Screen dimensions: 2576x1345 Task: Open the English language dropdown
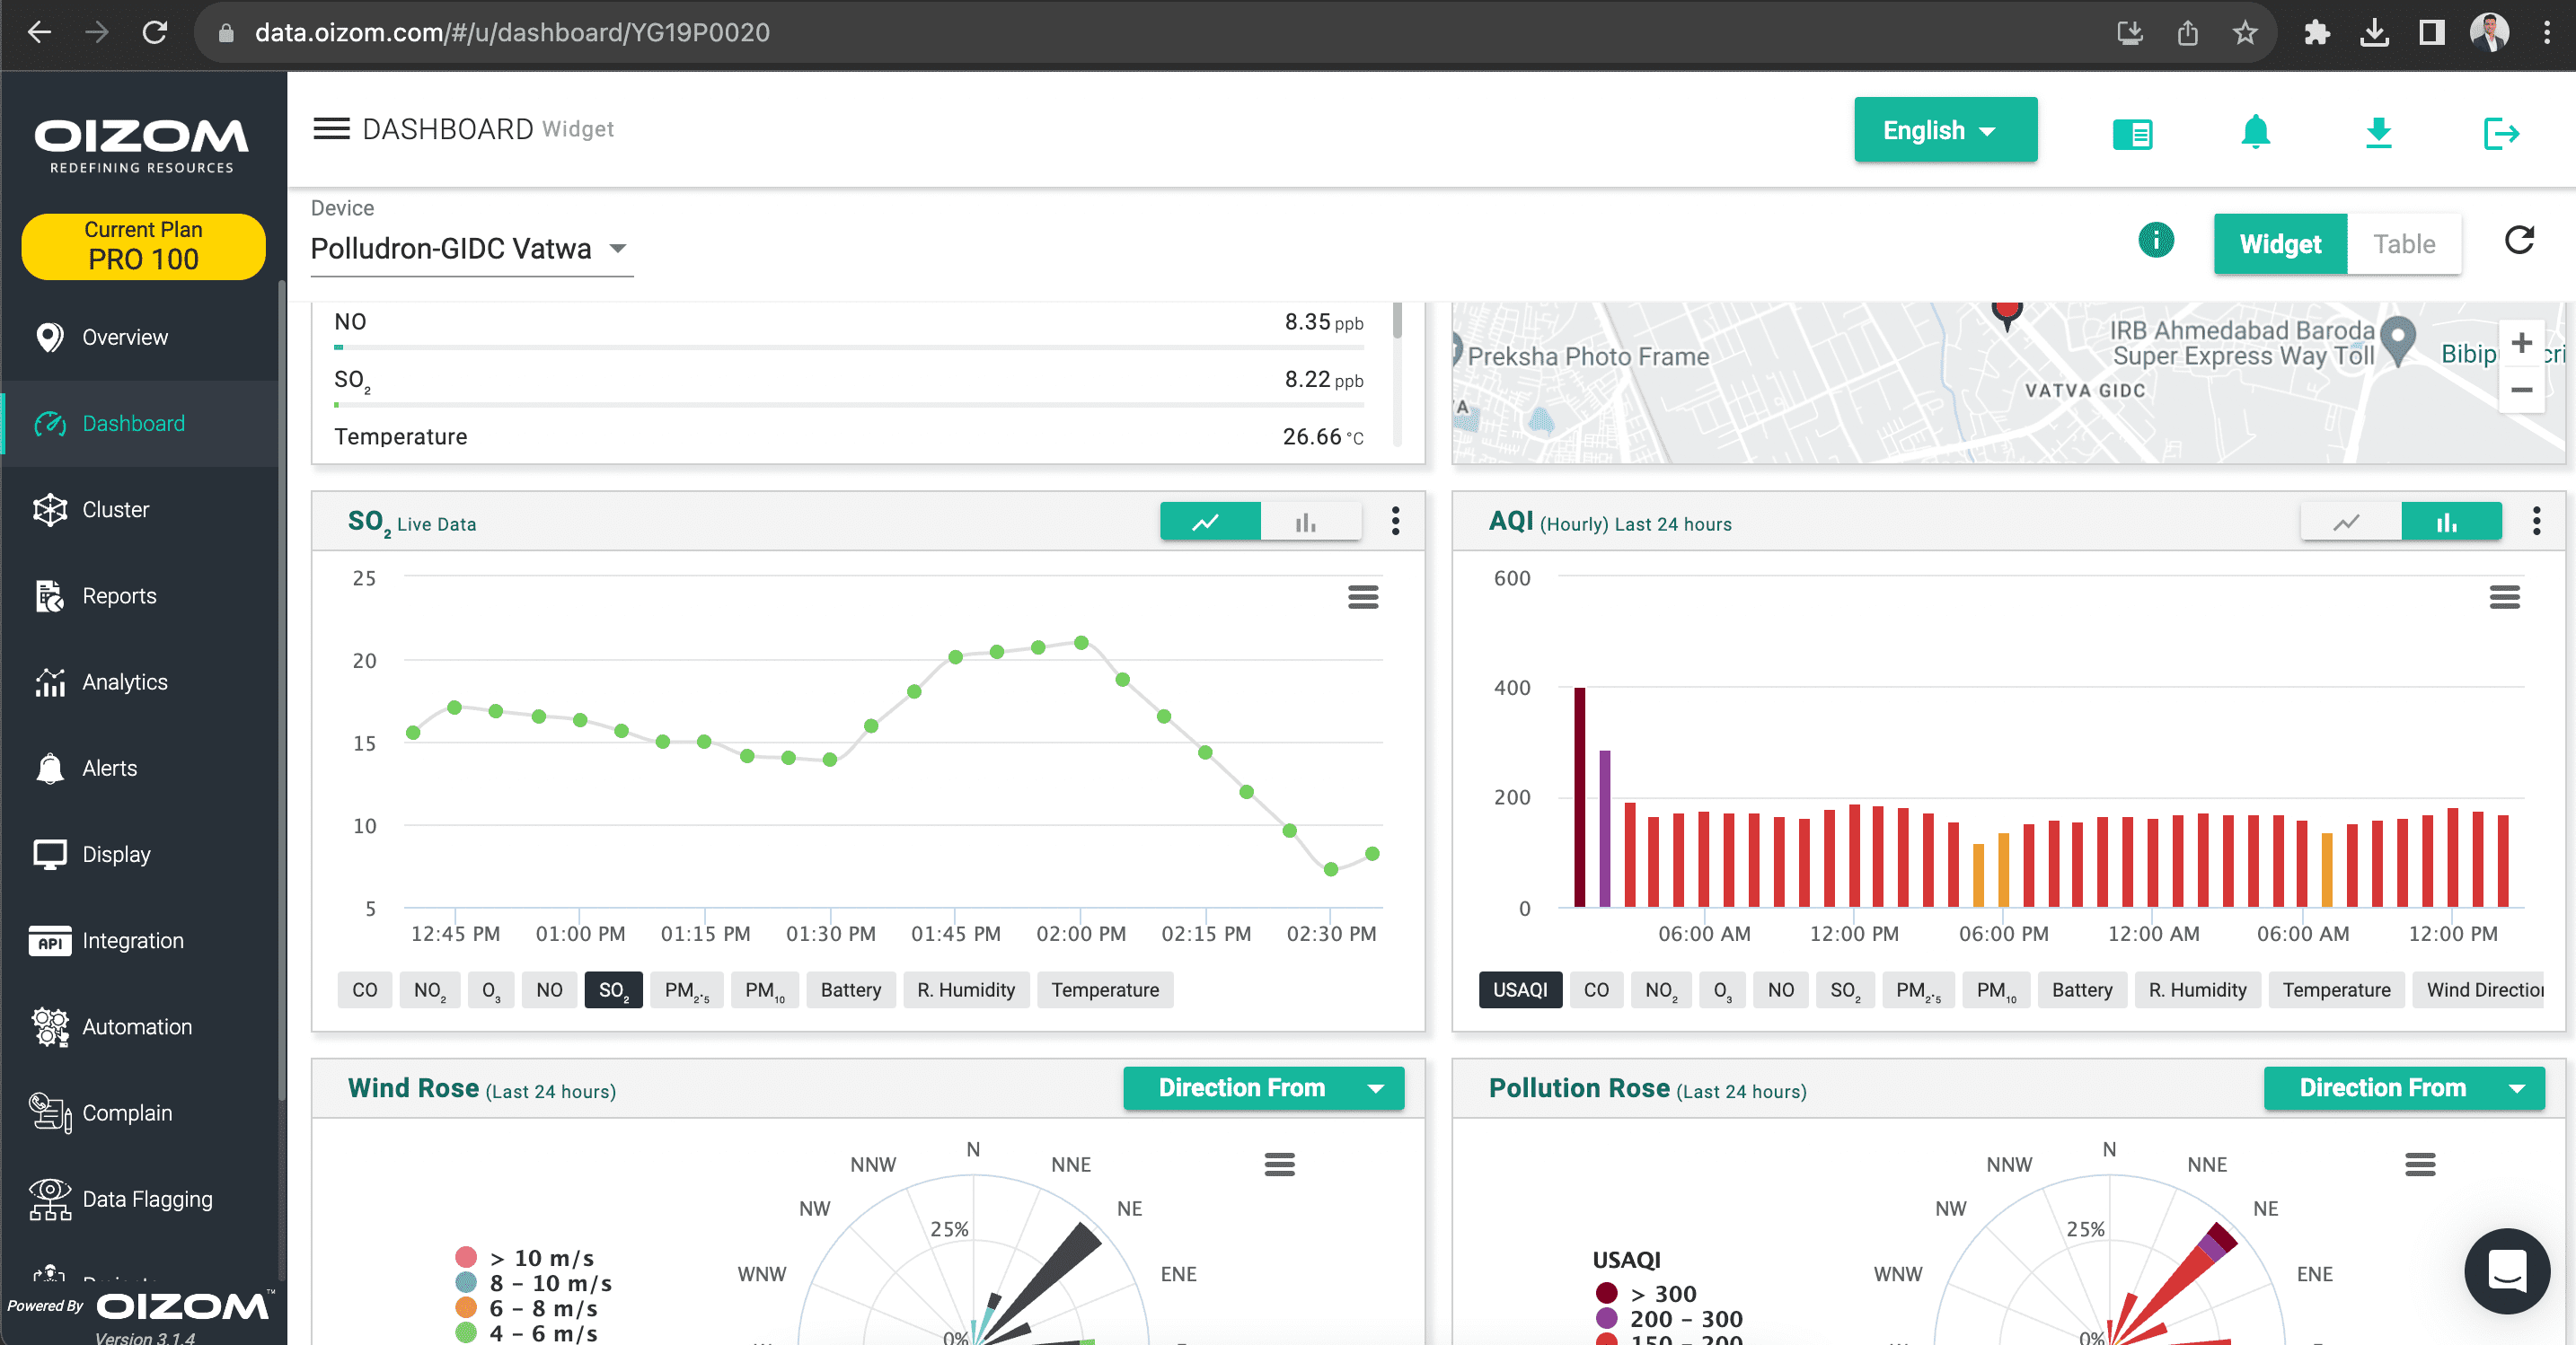click(1944, 130)
